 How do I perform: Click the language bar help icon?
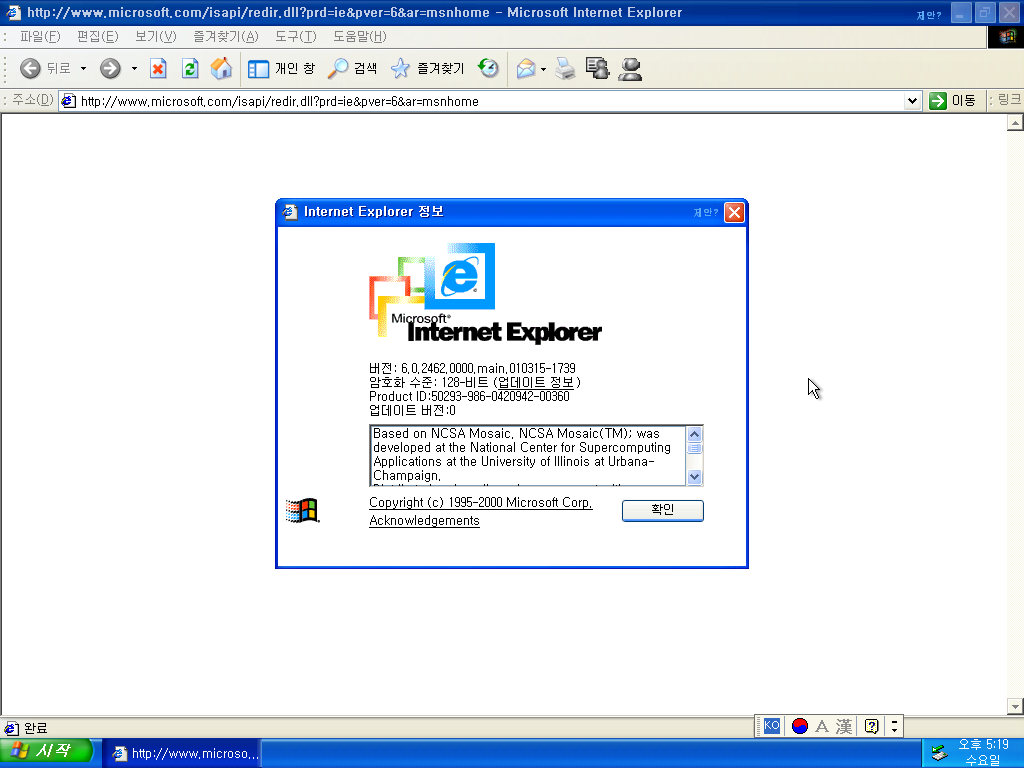click(871, 726)
